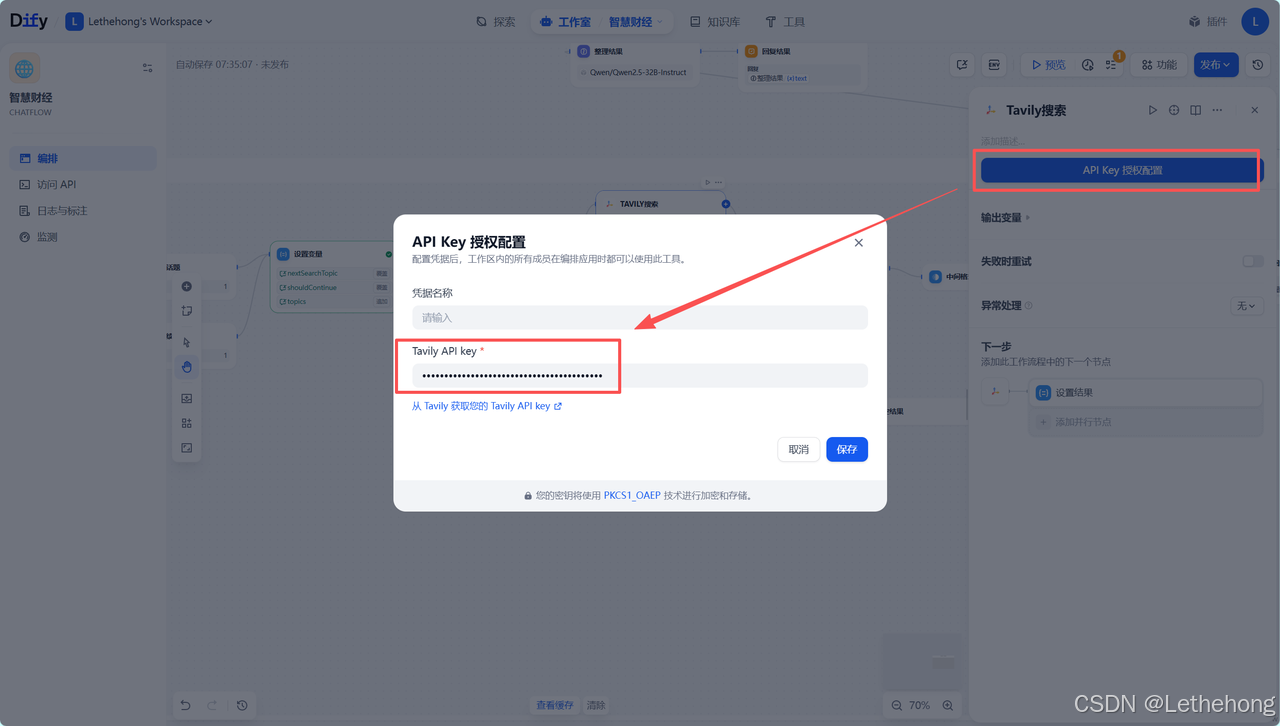Viewport: 1280px width, 726px height.
Task: Click the 查看缓存 button
Action: coord(555,705)
